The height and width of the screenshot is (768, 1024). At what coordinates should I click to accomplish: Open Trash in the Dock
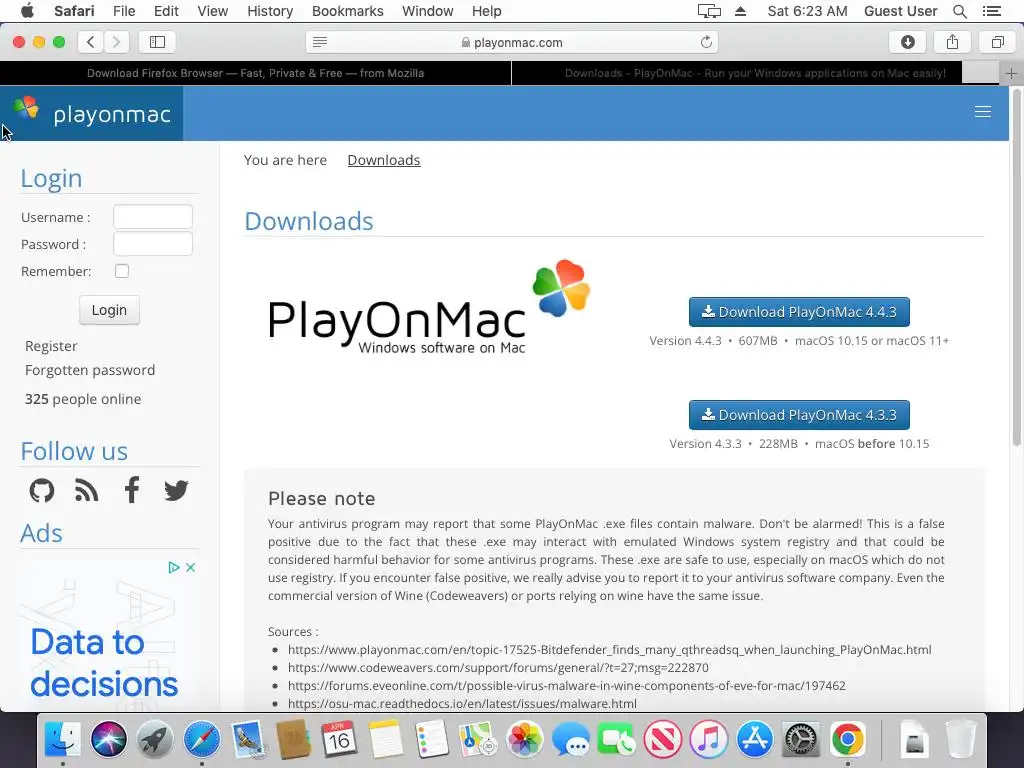point(961,739)
